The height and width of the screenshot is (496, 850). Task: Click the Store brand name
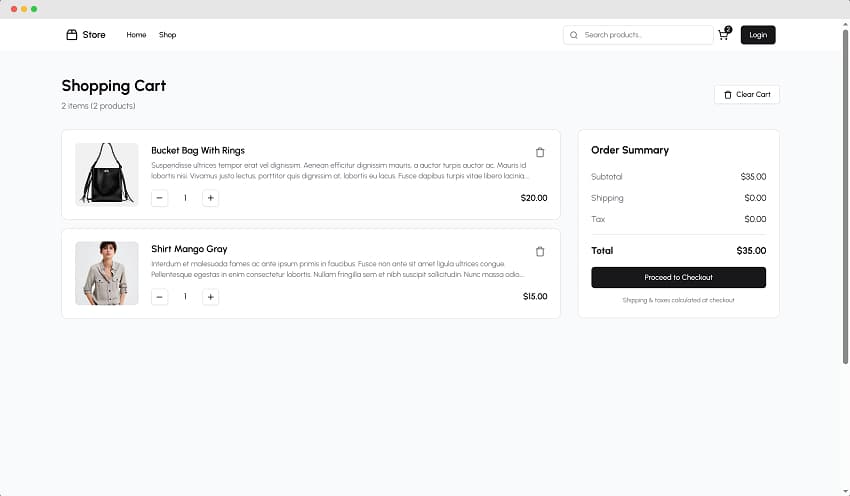(94, 35)
